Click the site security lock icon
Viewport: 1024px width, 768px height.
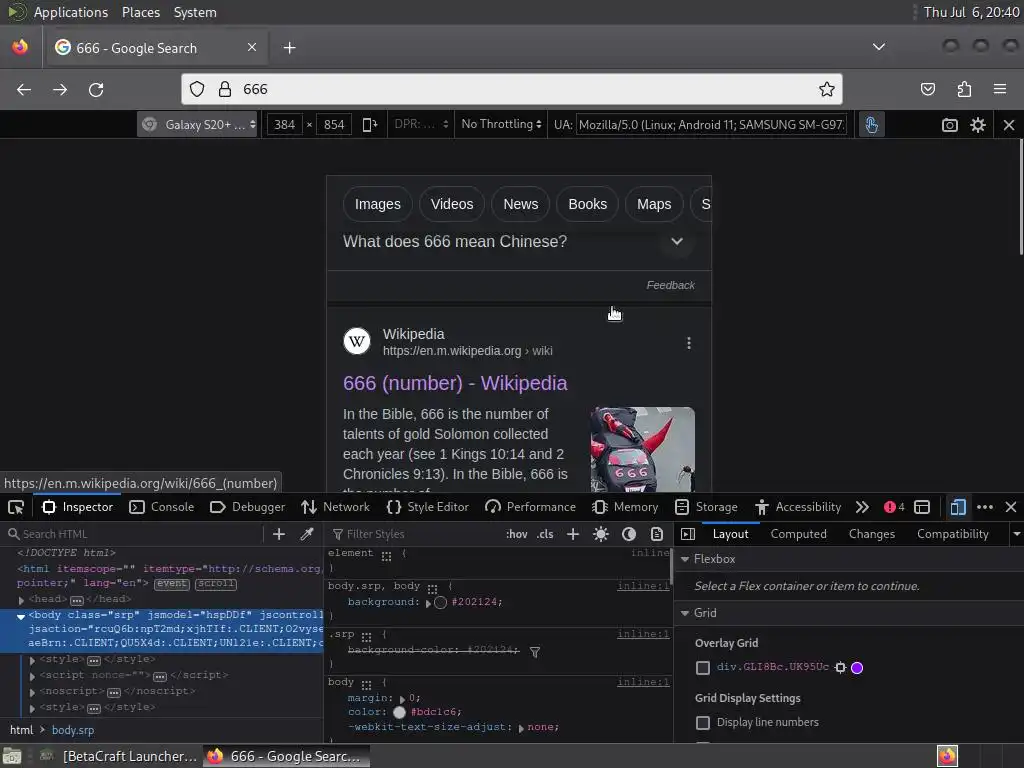point(225,89)
